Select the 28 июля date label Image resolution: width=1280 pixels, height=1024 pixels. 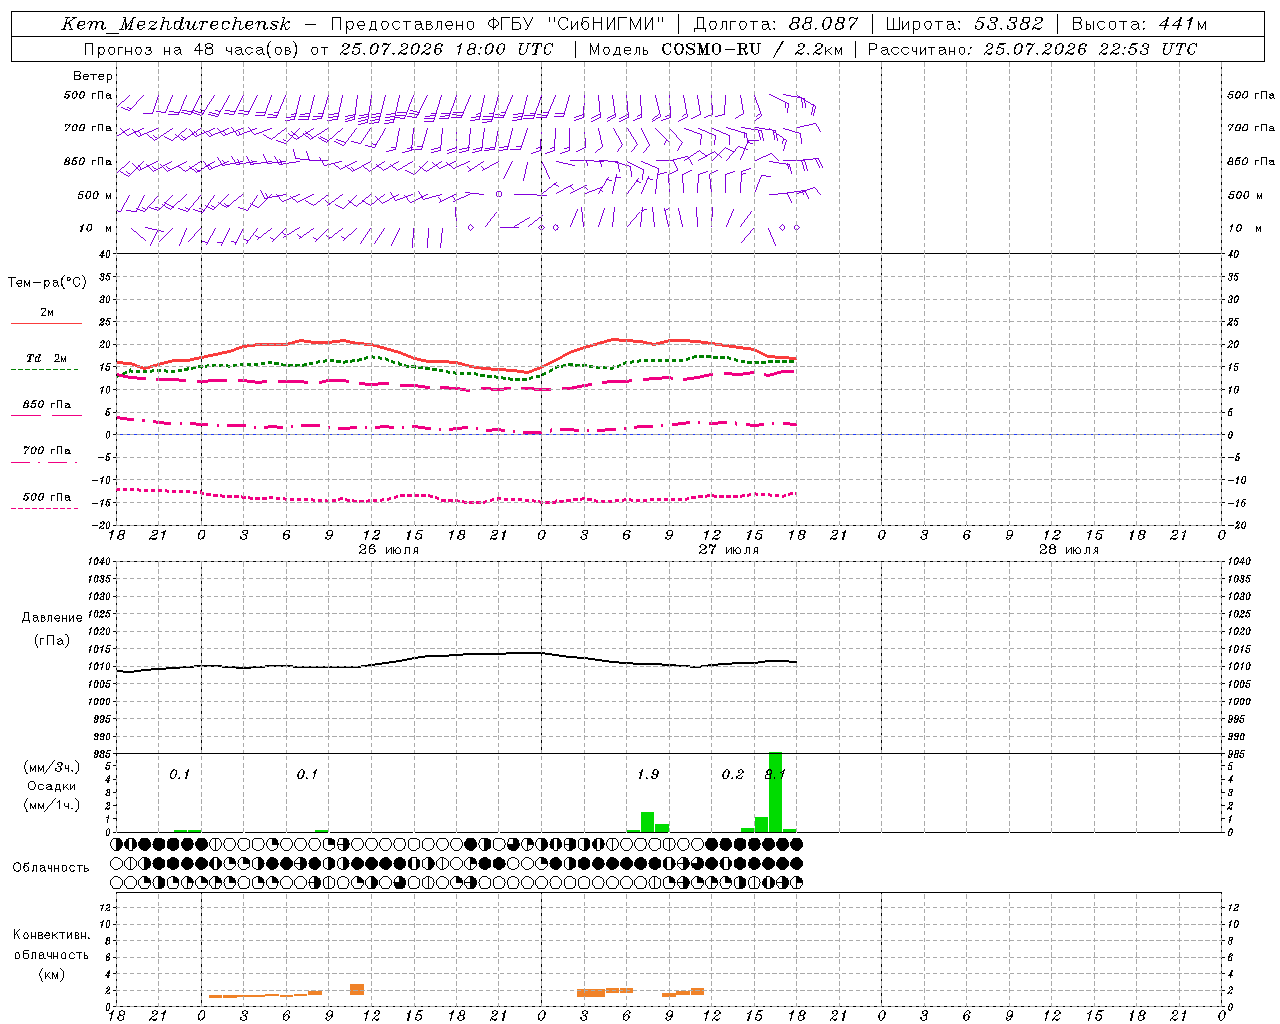[x=1068, y=550]
